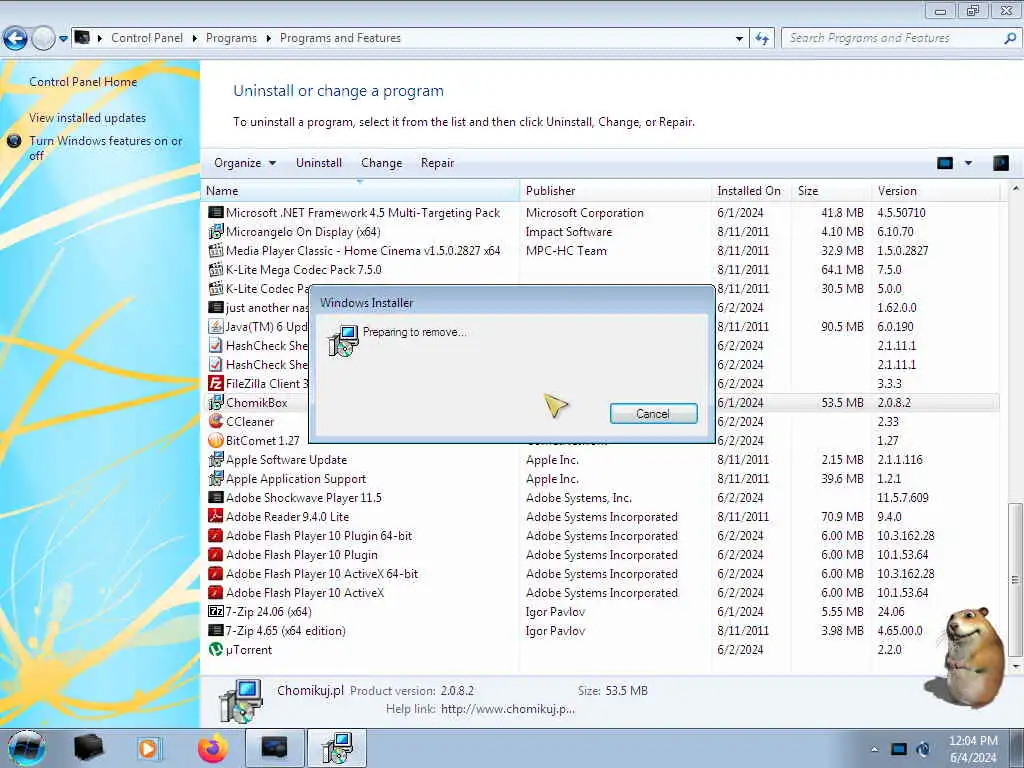This screenshot has width=1024, height=768.
Task: Expand the Organize dropdown menu
Action: point(245,163)
